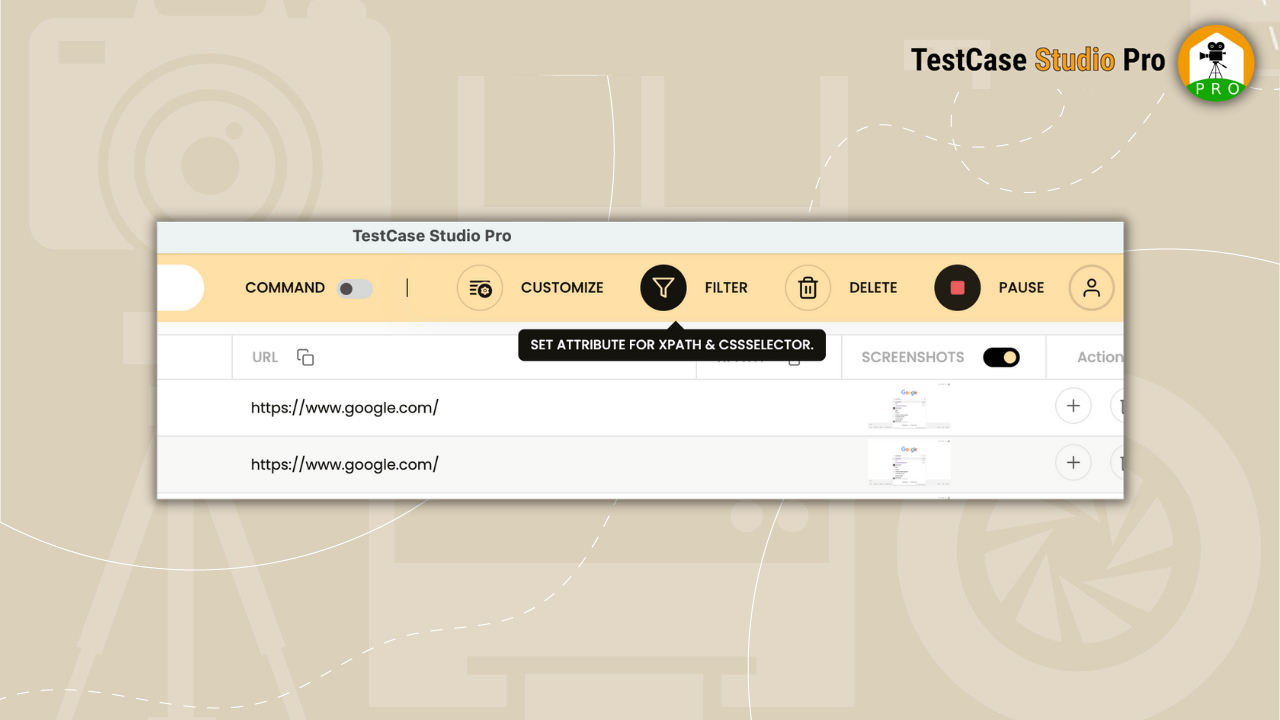Add a step after first row
Image resolution: width=1280 pixels, height=720 pixels.
[x=1073, y=406]
